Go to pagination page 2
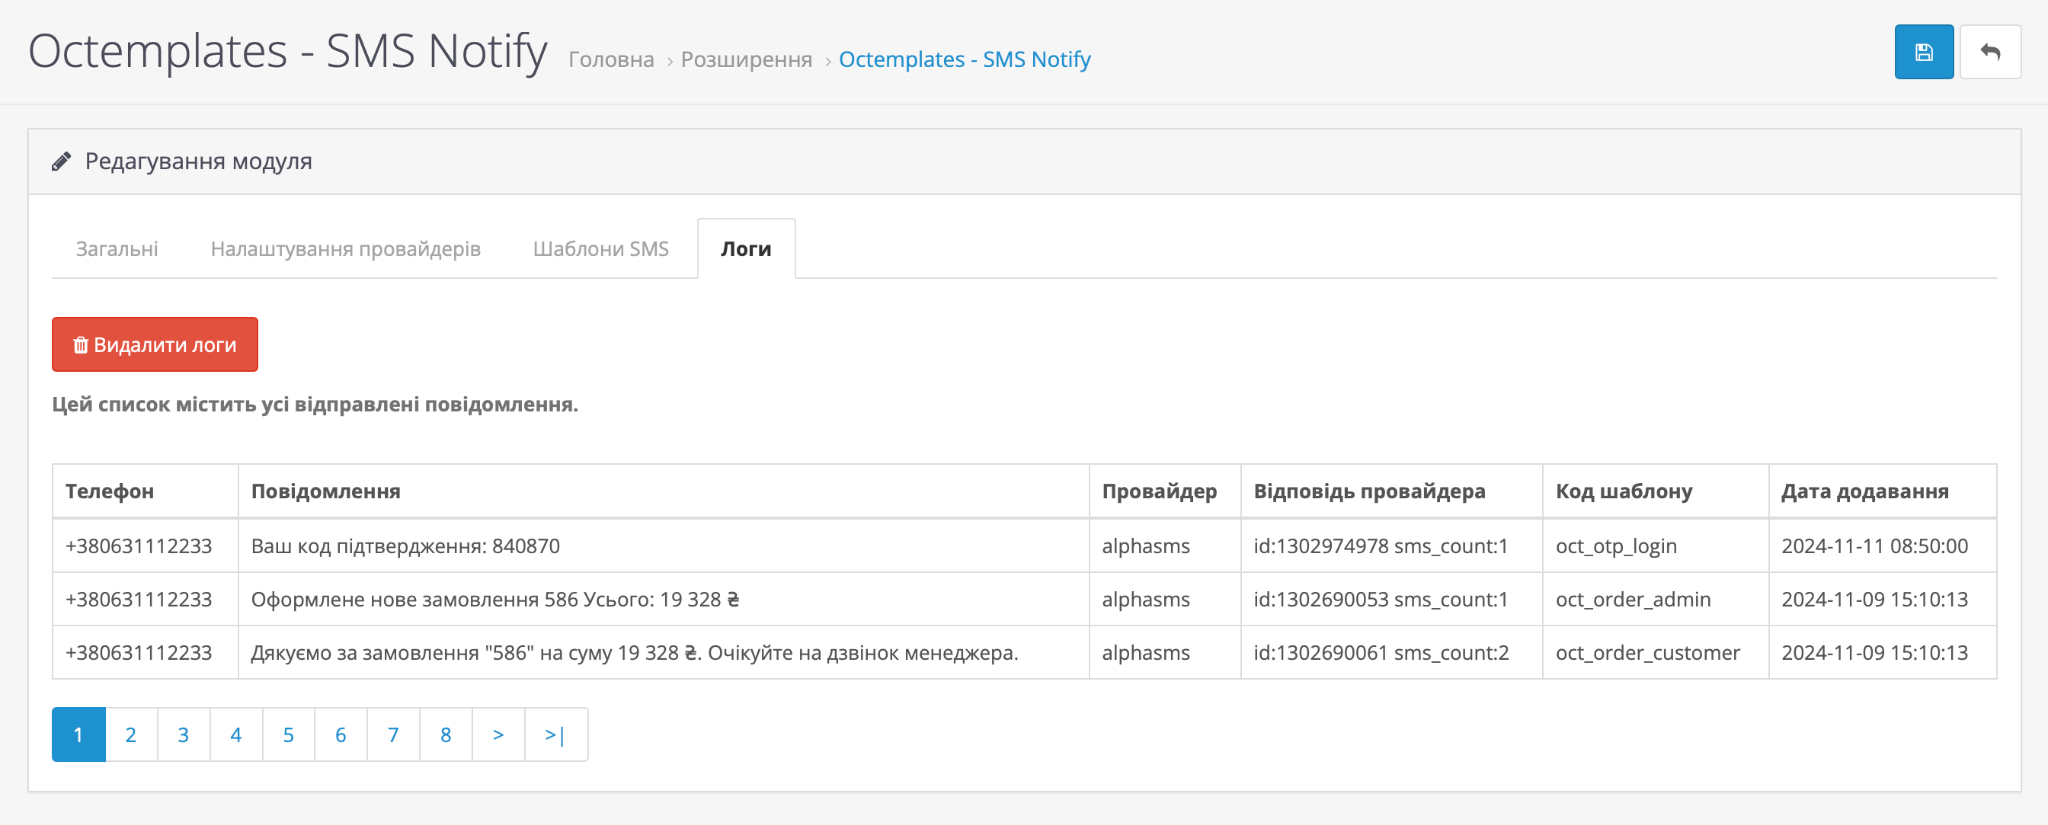This screenshot has width=2048, height=825. coord(131,735)
